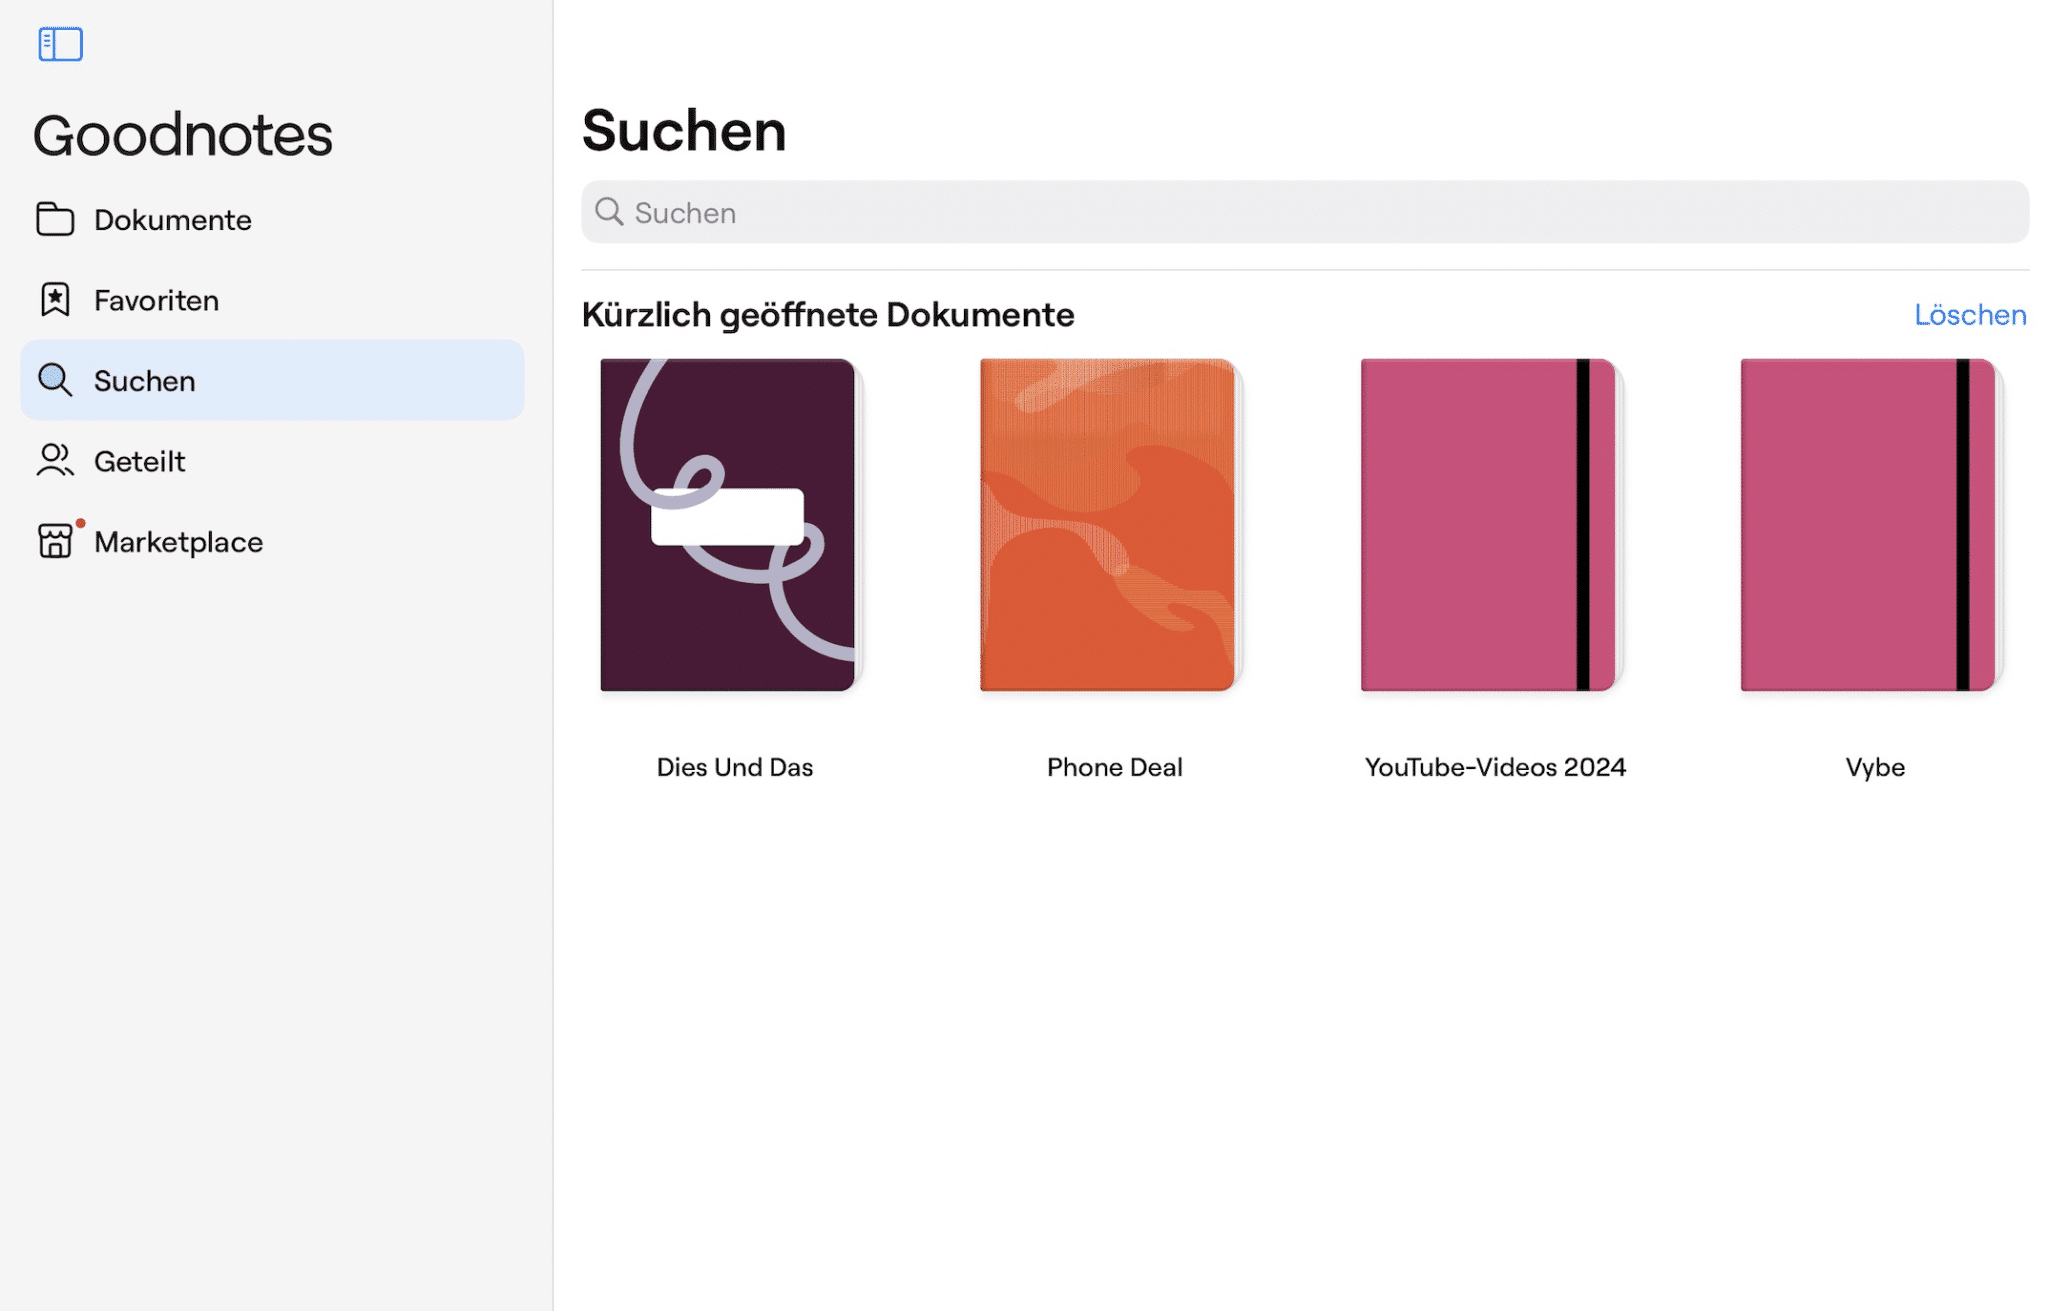This screenshot has width=2048, height=1311.
Task: Click the Phone Deal title label
Action: click(1115, 767)
